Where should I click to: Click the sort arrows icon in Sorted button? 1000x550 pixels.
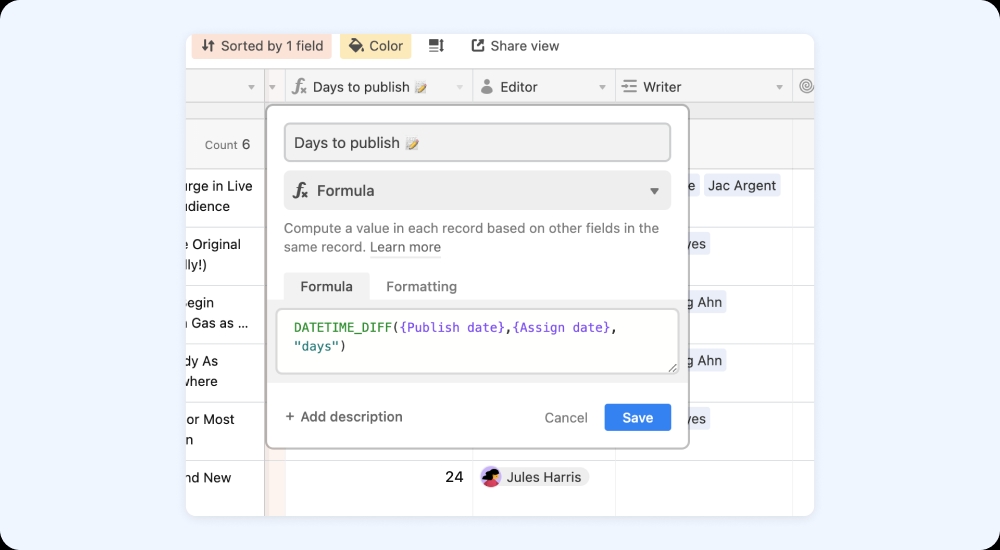point(208,46)
